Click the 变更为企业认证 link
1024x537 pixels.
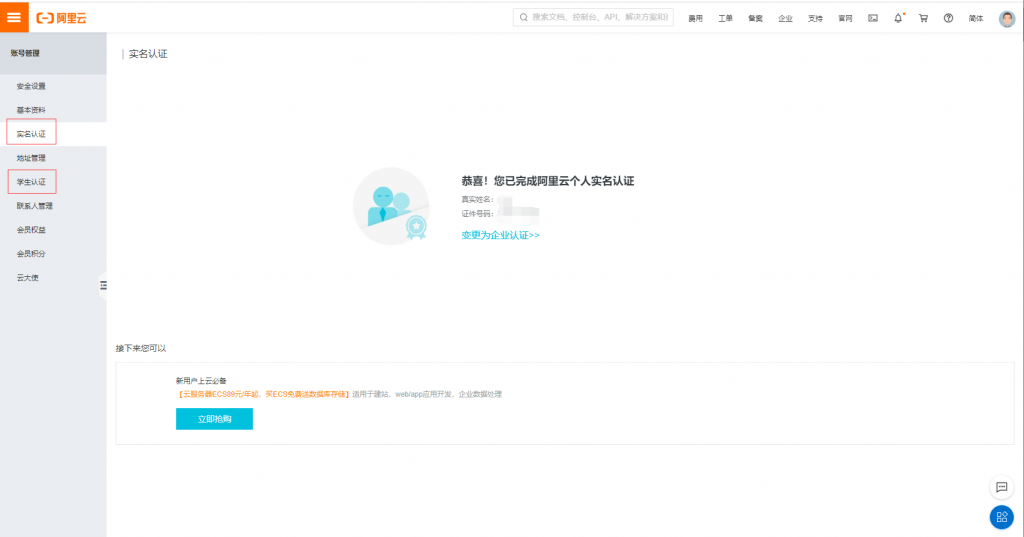pyautogui.click(x=500, y=235)
